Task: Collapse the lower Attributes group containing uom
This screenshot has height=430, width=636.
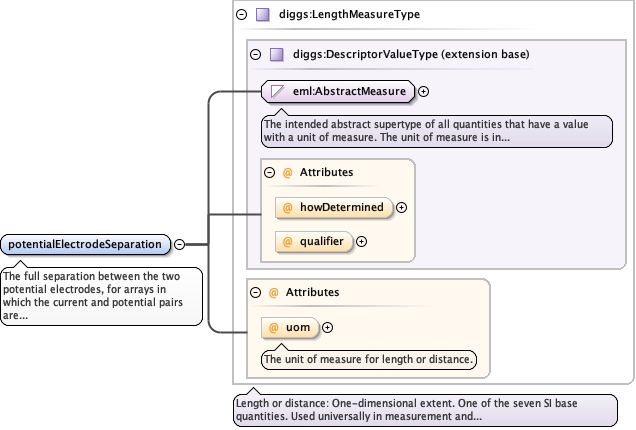Action: click(256, 292)
